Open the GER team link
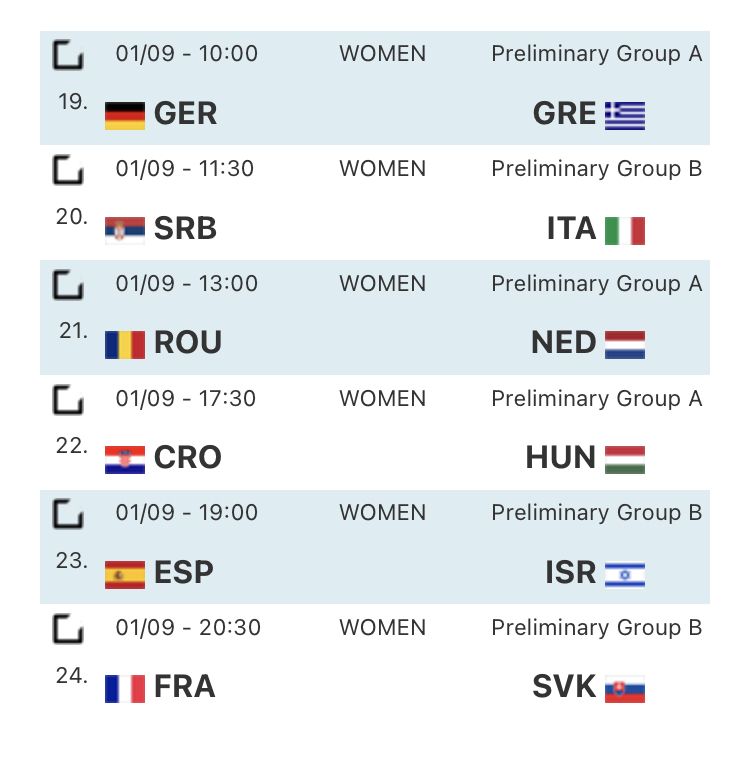Viewport: 750px width, 765px height. pyautogui.click(x=185, y=114)
